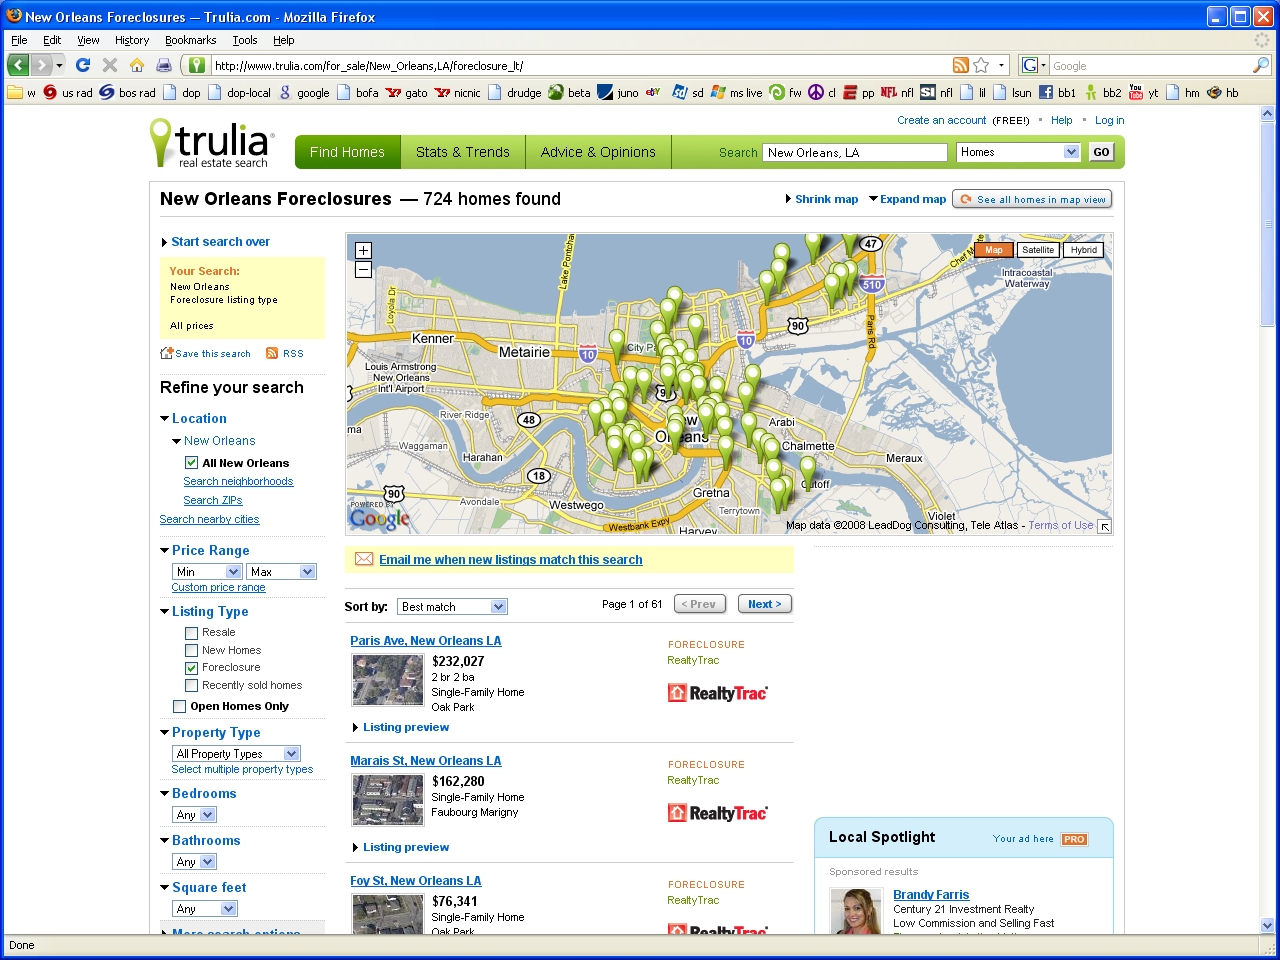Click Search neighborhoods link
Viewport: 1280px width, 960px height.
pyautogui.click(x=238, y=481)
